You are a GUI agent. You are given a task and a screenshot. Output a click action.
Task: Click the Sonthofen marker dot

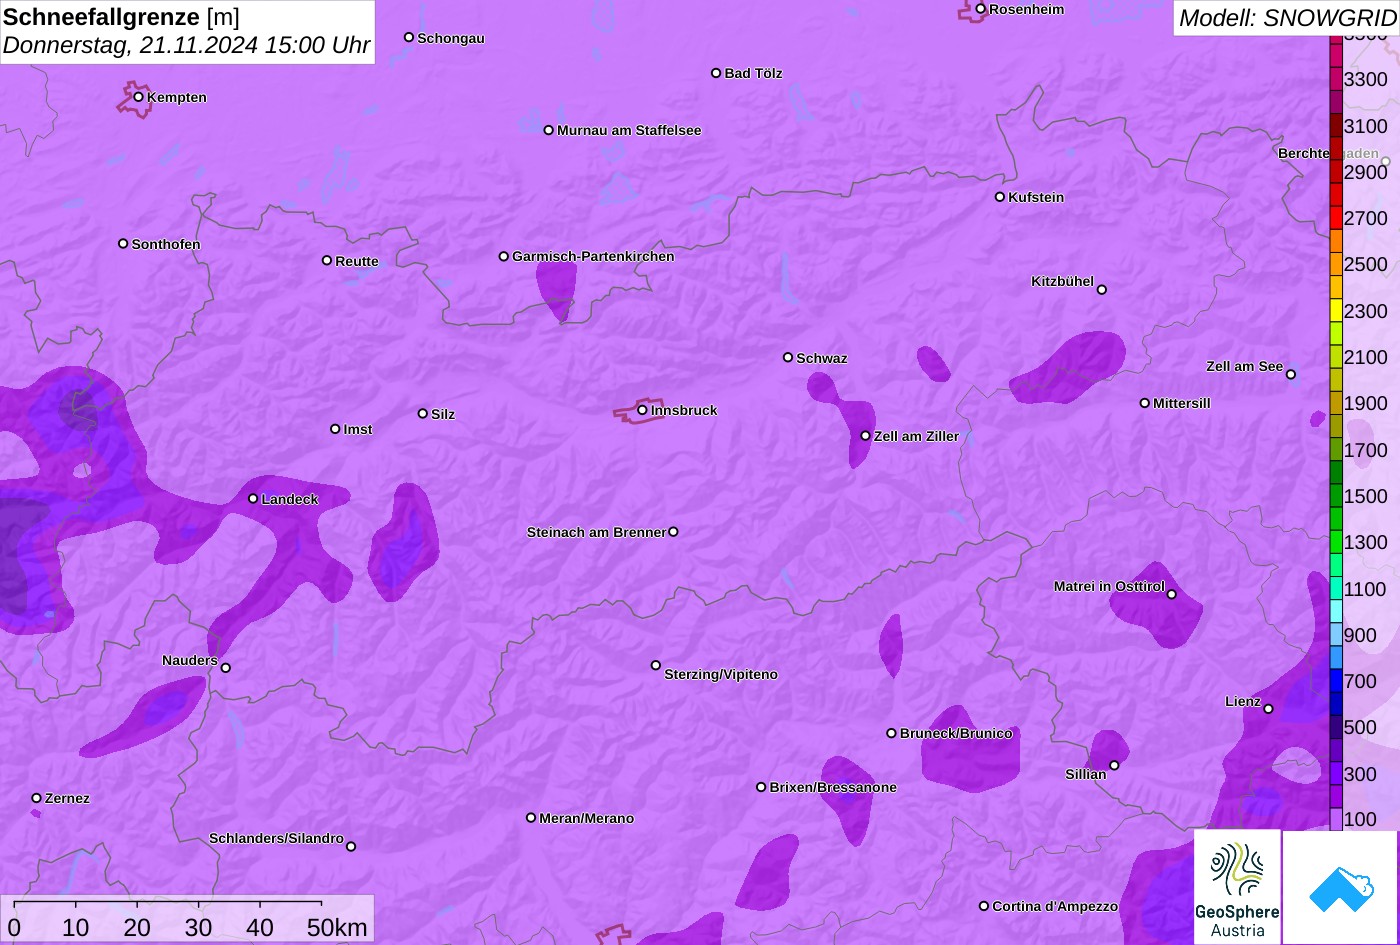(124, 244)
